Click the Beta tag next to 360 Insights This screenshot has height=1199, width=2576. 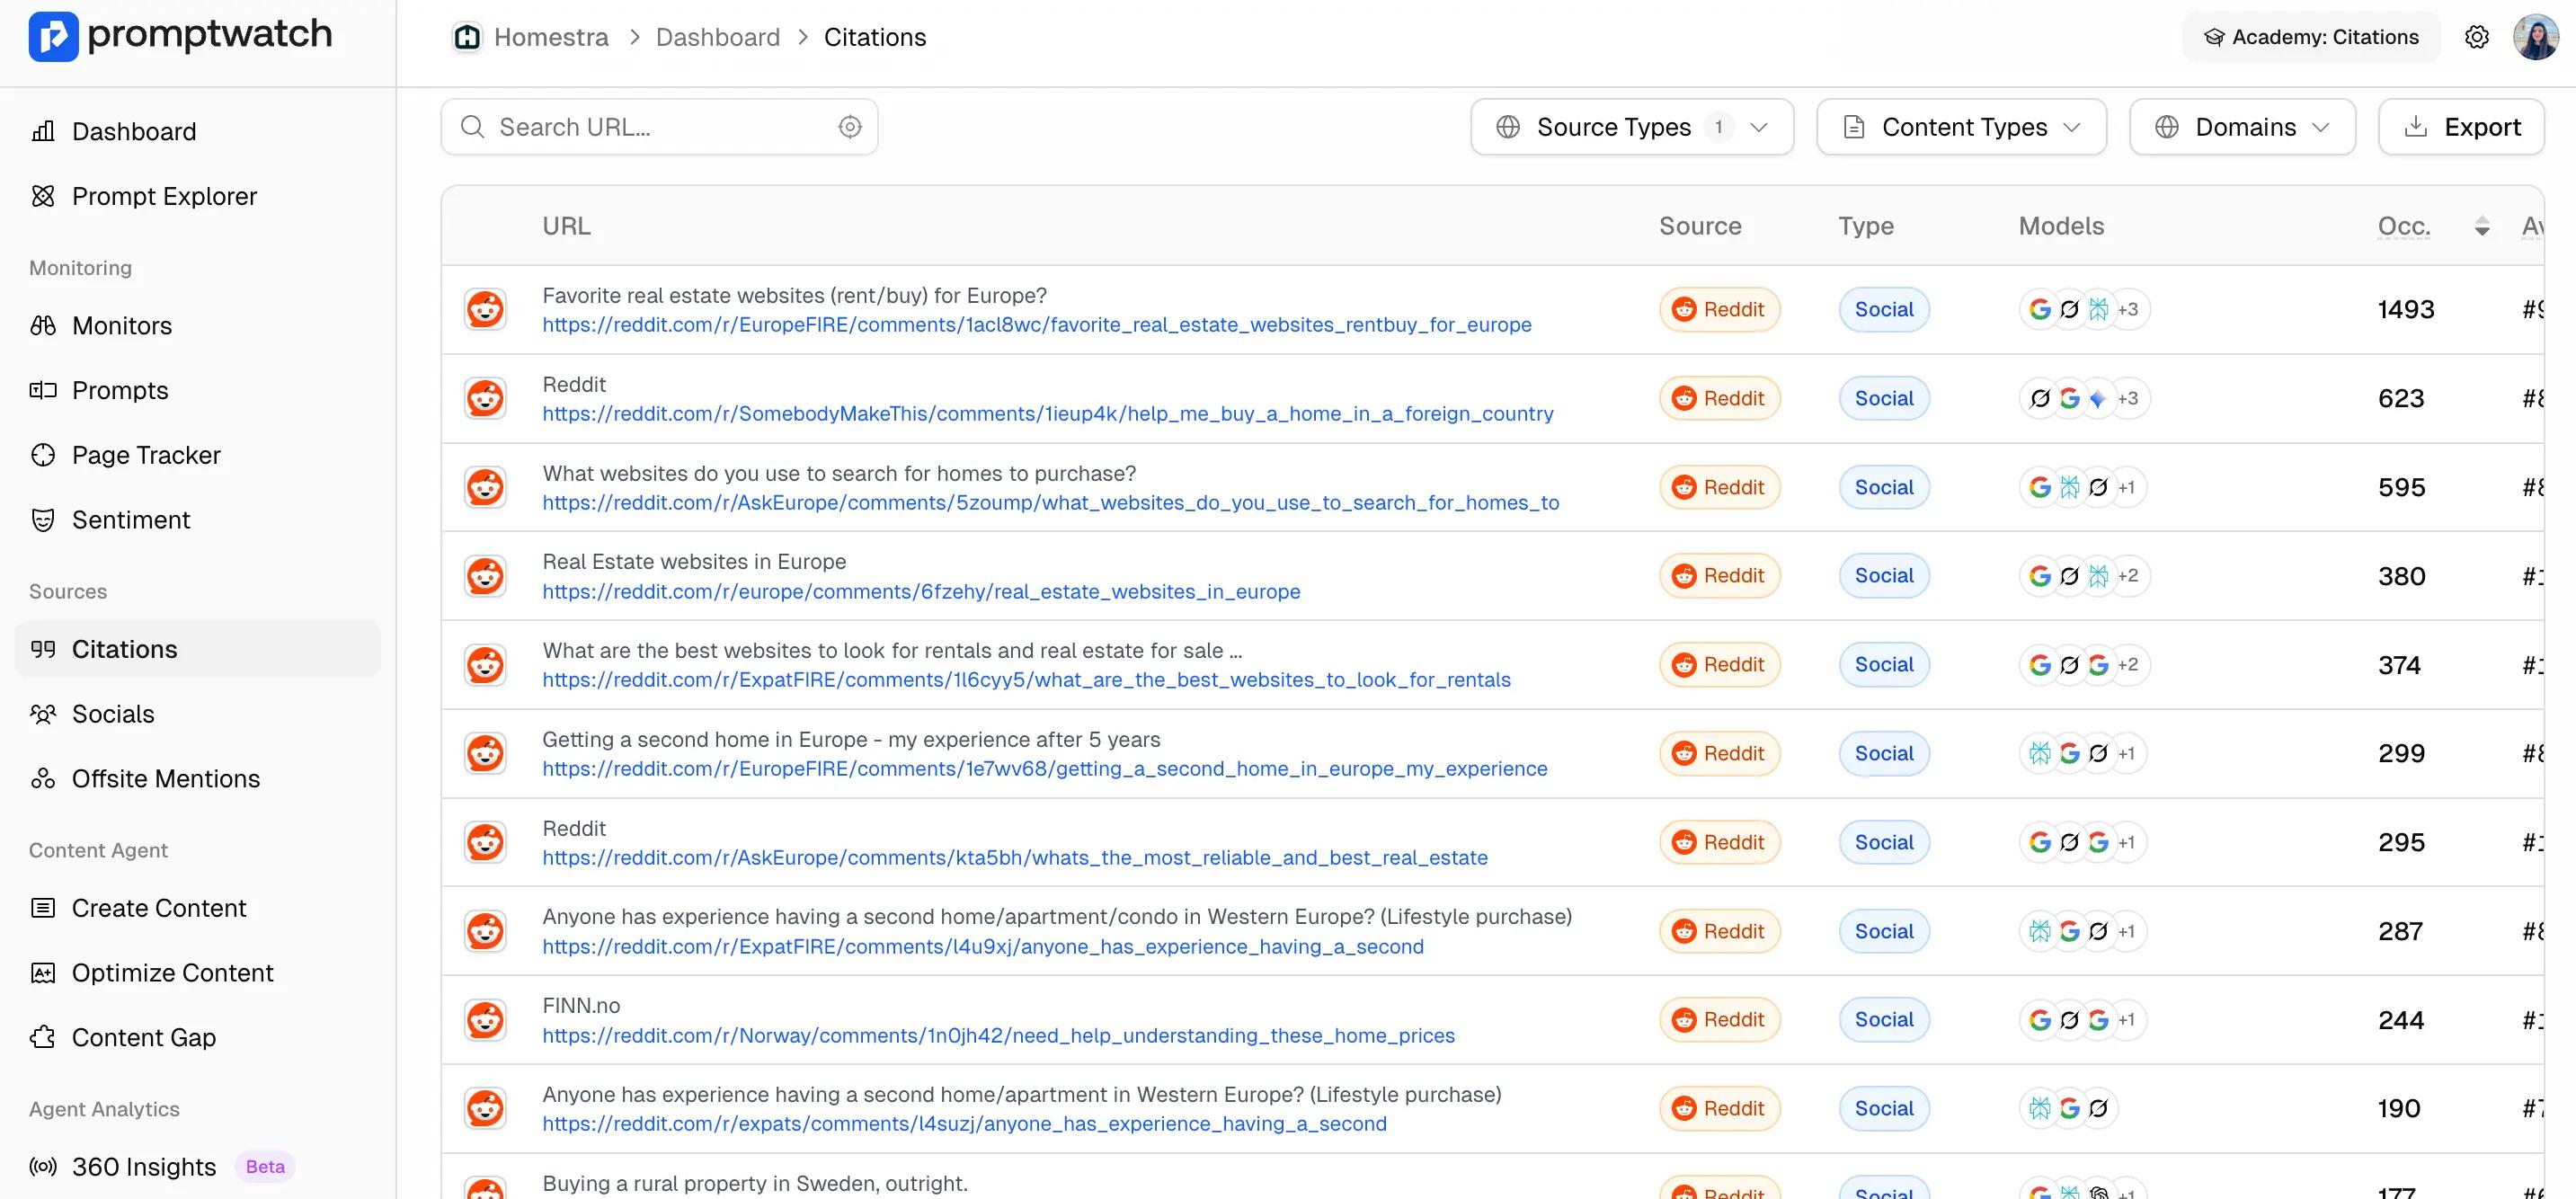[265, 1167]
